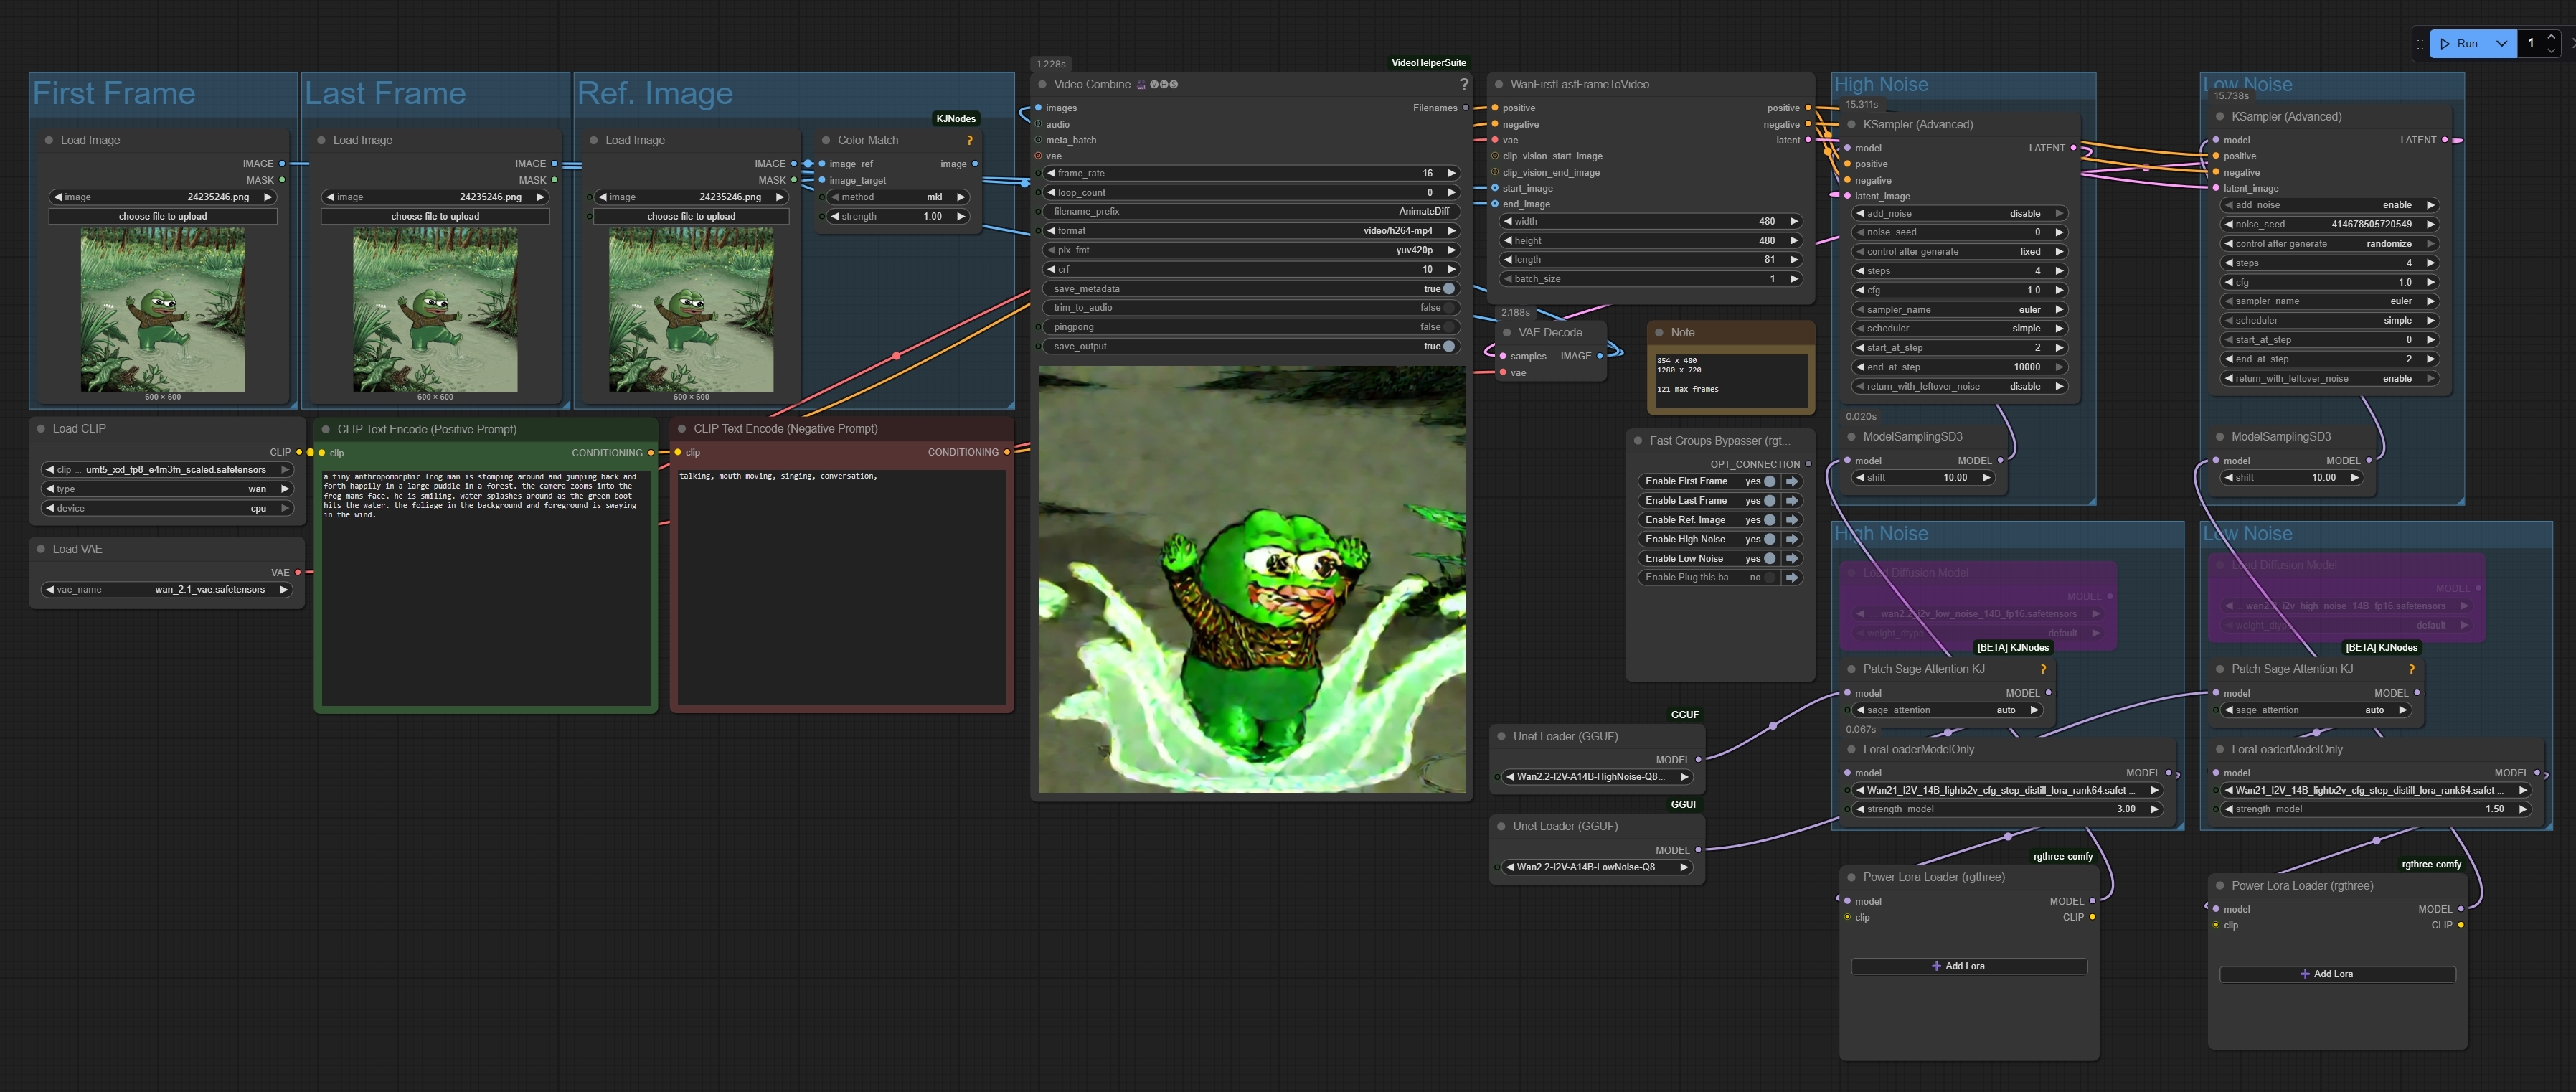Image resolution: width=2576 pixels, height=1092 pixels.
Task: Open Color Match method dropdown
Action: tap(898, 197)
